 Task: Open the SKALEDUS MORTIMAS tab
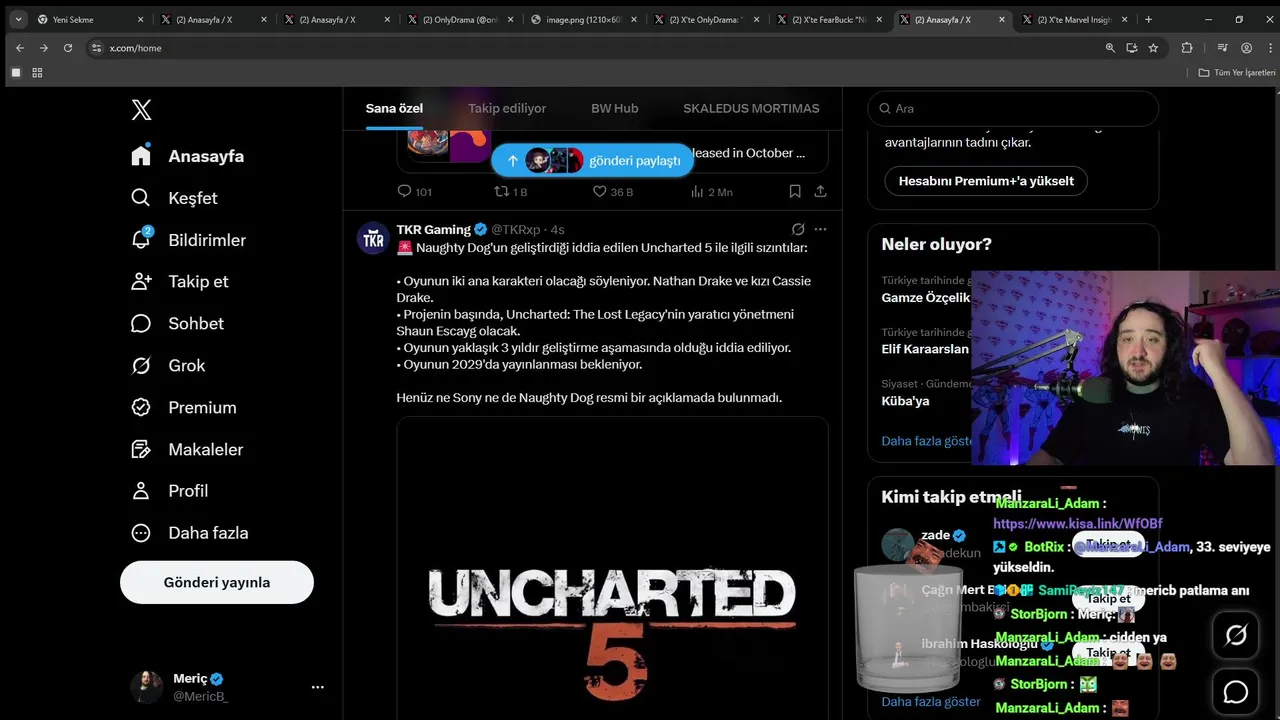751,108
